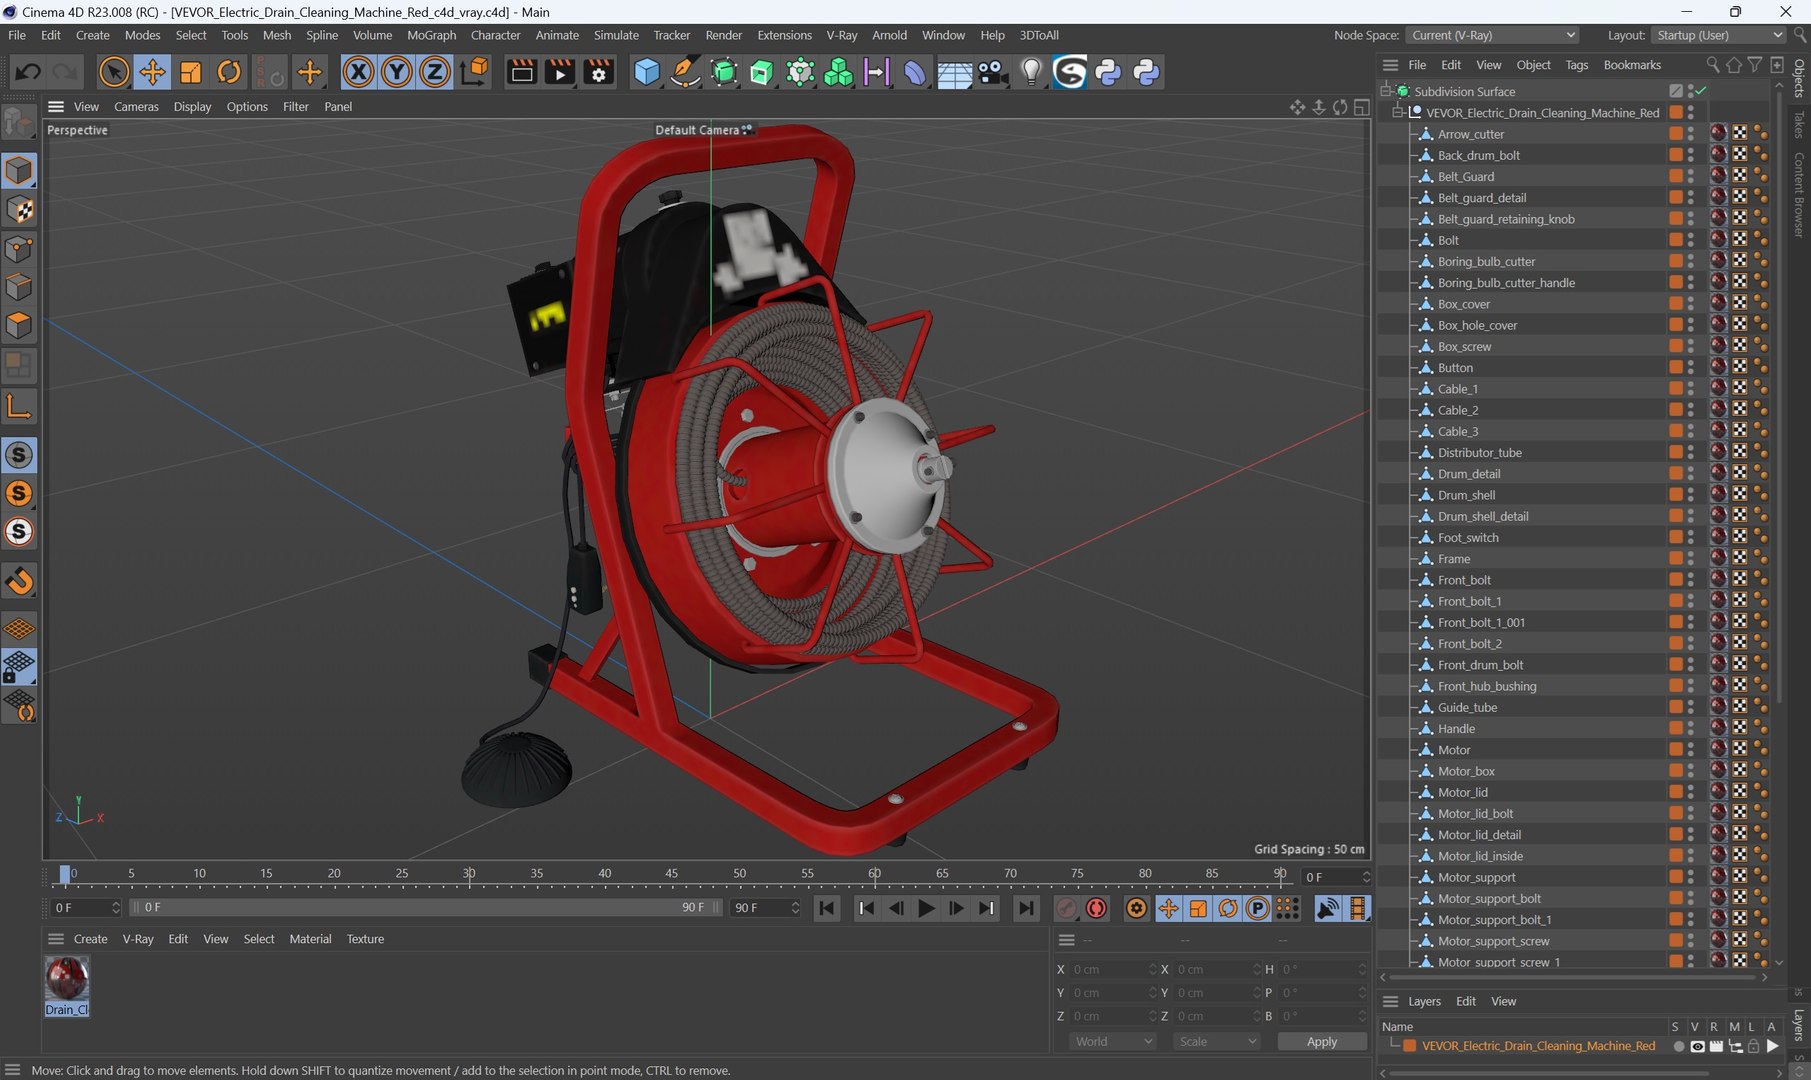The width and height of the screenshot is (1811, 1080).
Task: Click the Live Selection tool
Action: 114,72
